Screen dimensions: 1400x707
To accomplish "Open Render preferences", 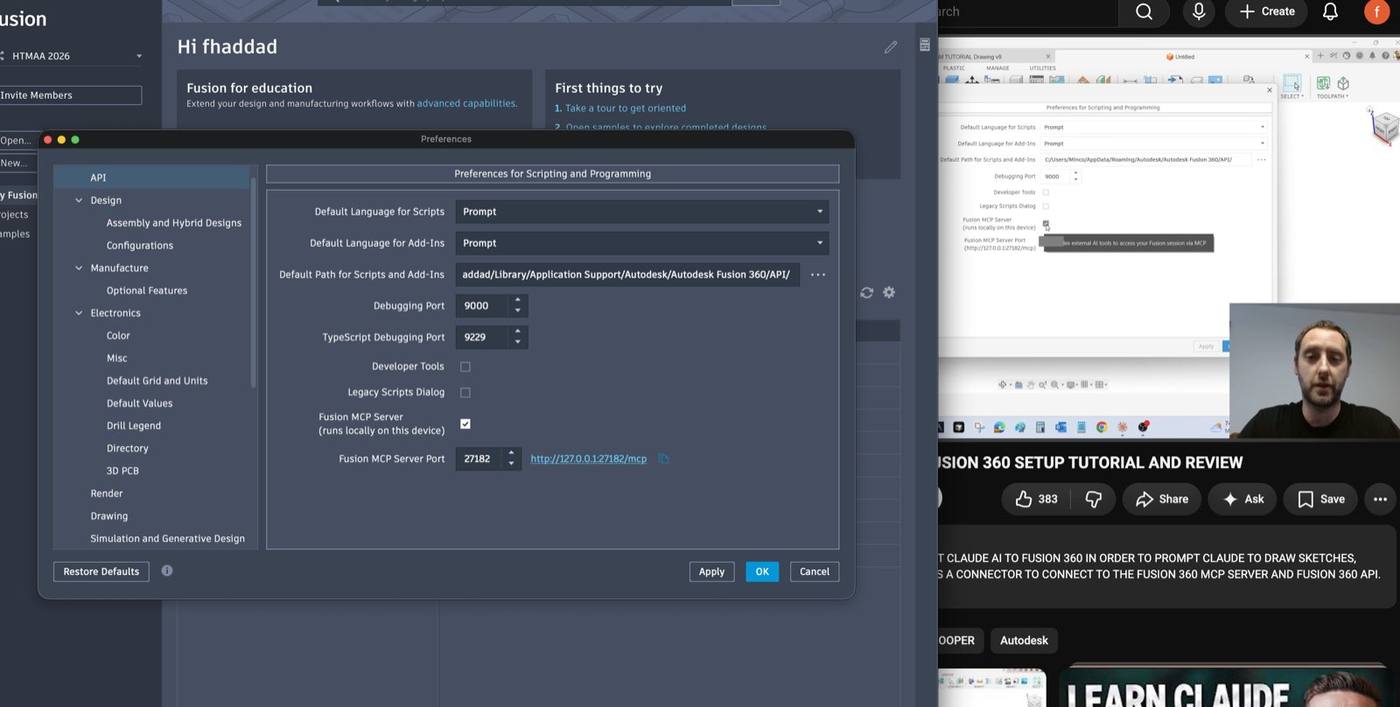I will [x=106, y=494].
